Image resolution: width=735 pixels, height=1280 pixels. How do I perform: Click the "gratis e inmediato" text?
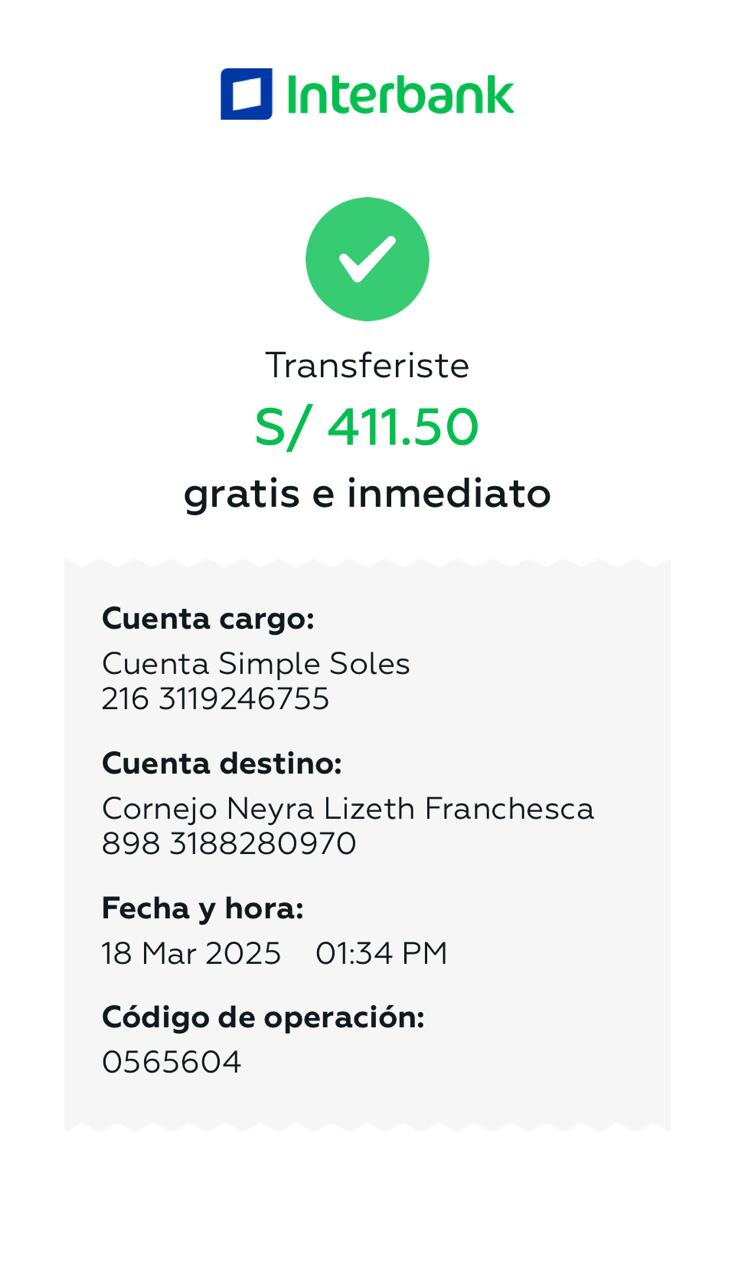[x=367, y=494]
